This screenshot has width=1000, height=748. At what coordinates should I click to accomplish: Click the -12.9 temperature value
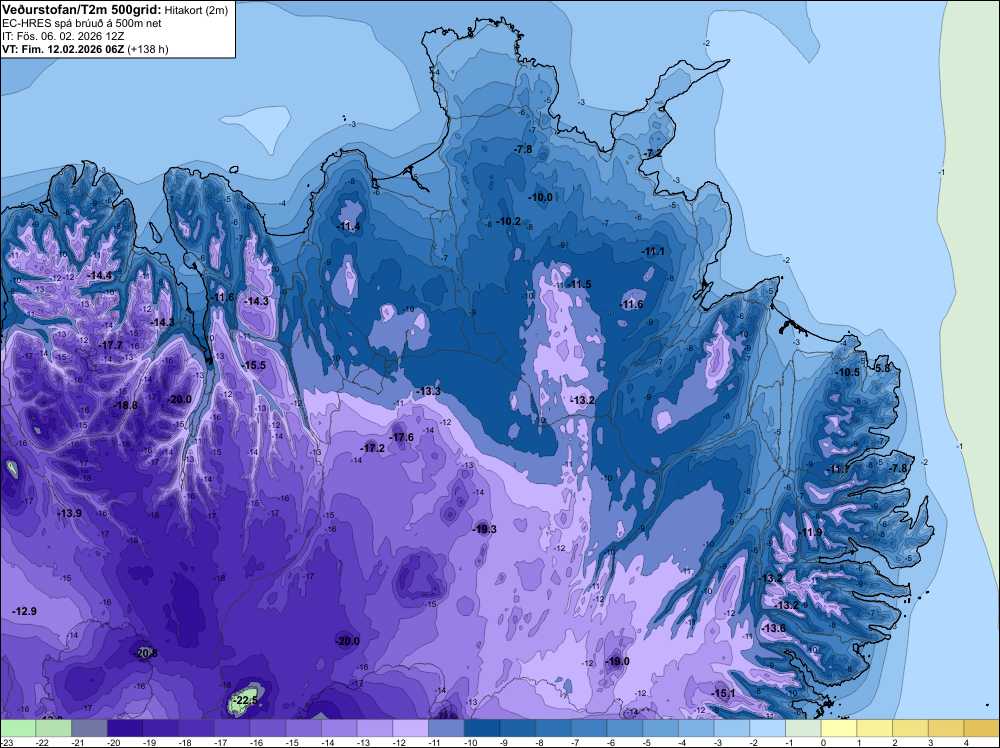coord(25,611)
